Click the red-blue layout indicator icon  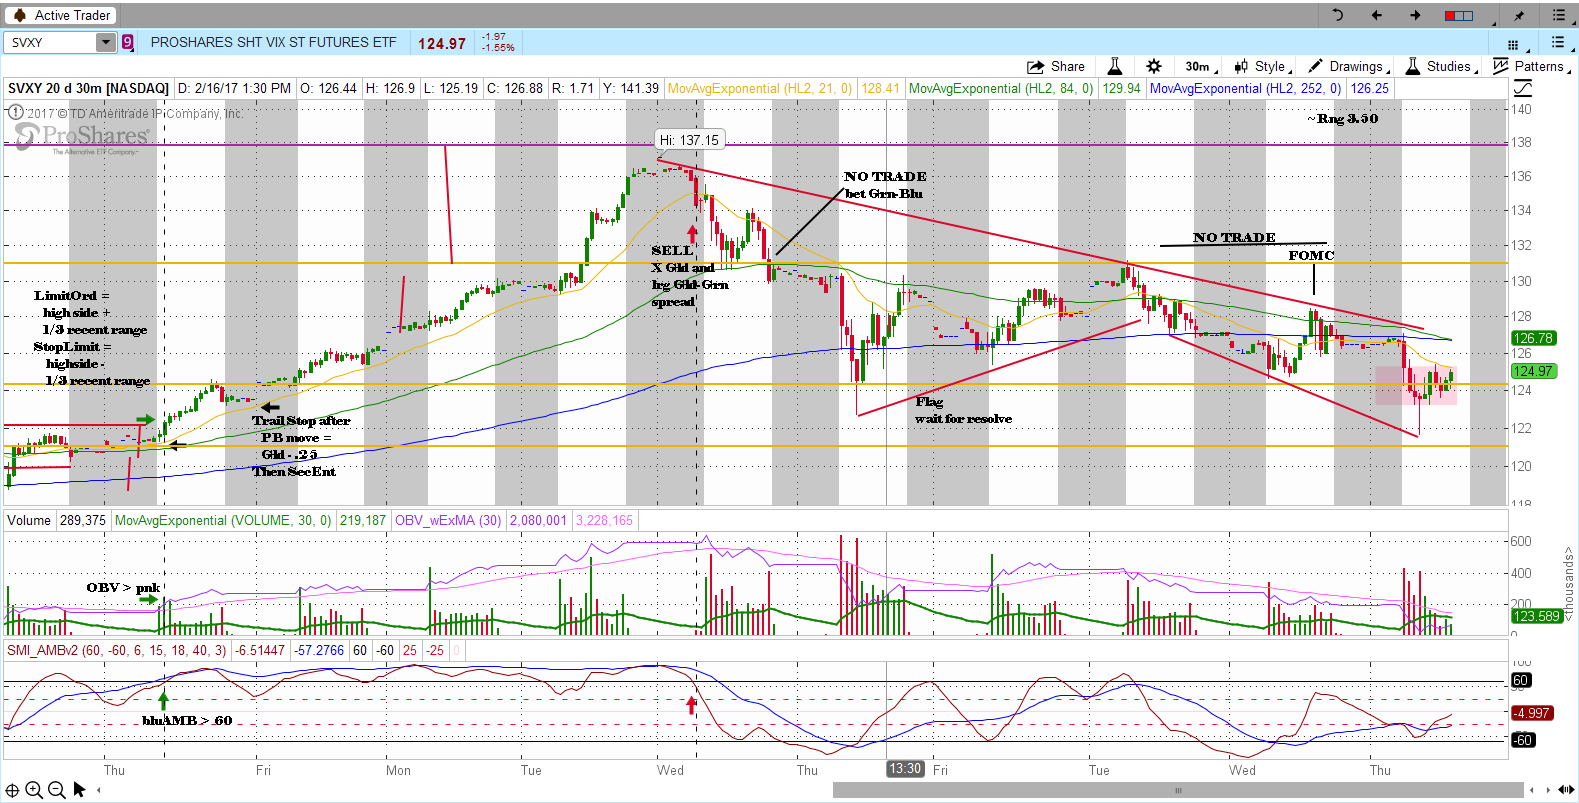[x=1459, y=15]
